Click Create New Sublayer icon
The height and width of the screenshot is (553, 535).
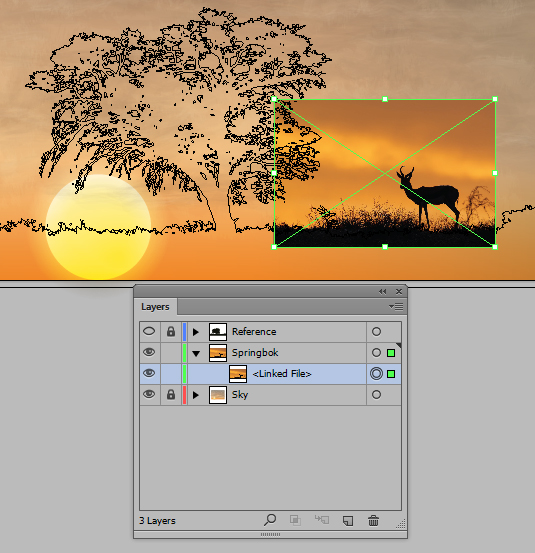[x=322, y=519]
